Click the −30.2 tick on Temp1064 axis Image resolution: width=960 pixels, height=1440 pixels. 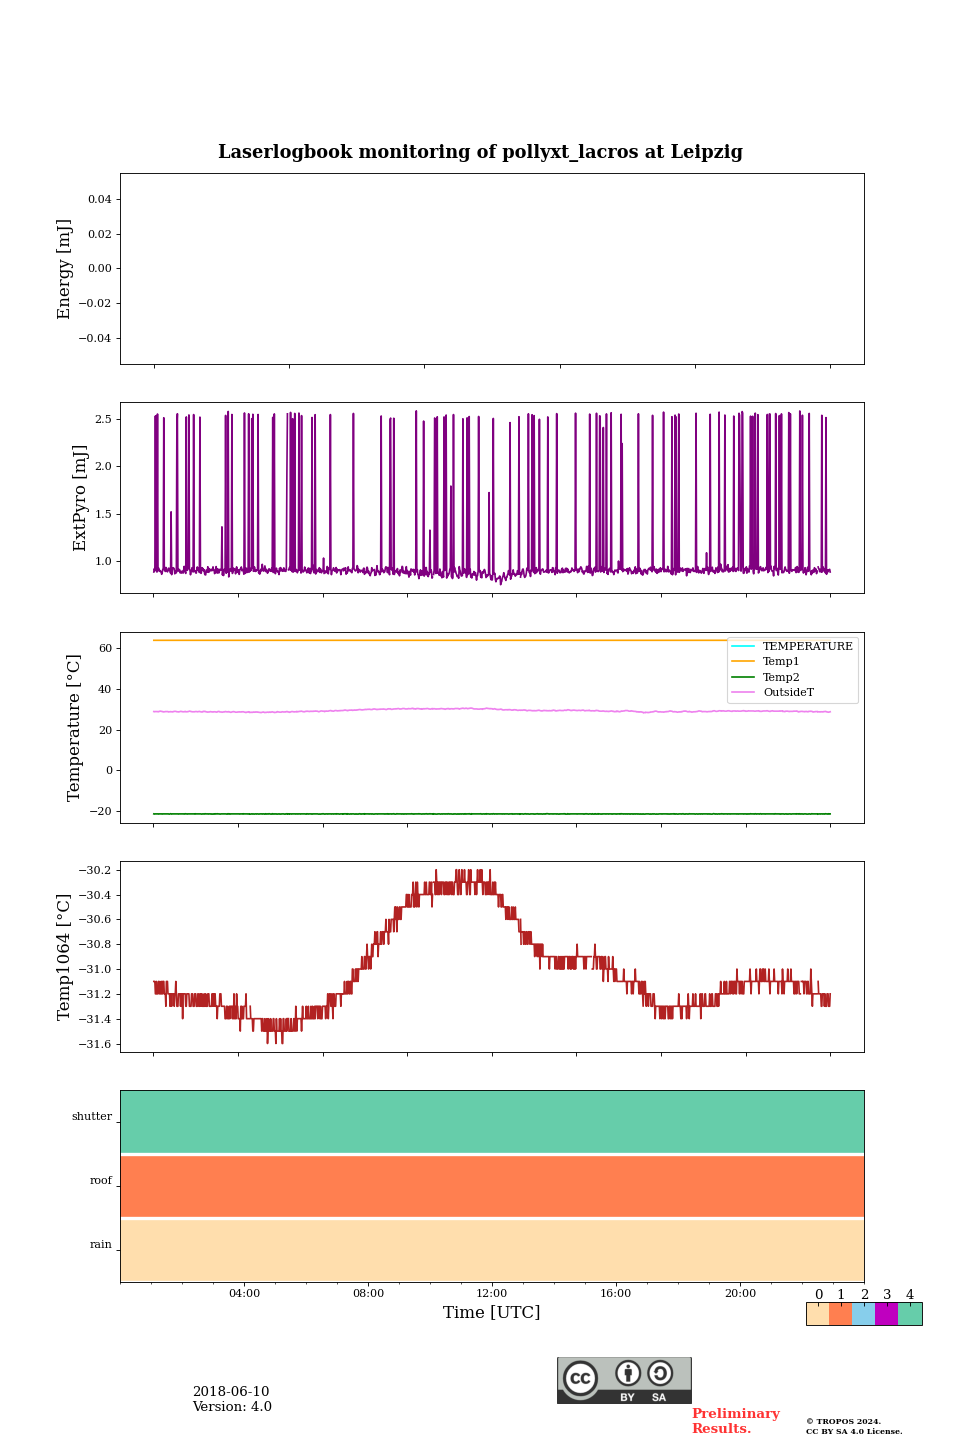point(95,870)
